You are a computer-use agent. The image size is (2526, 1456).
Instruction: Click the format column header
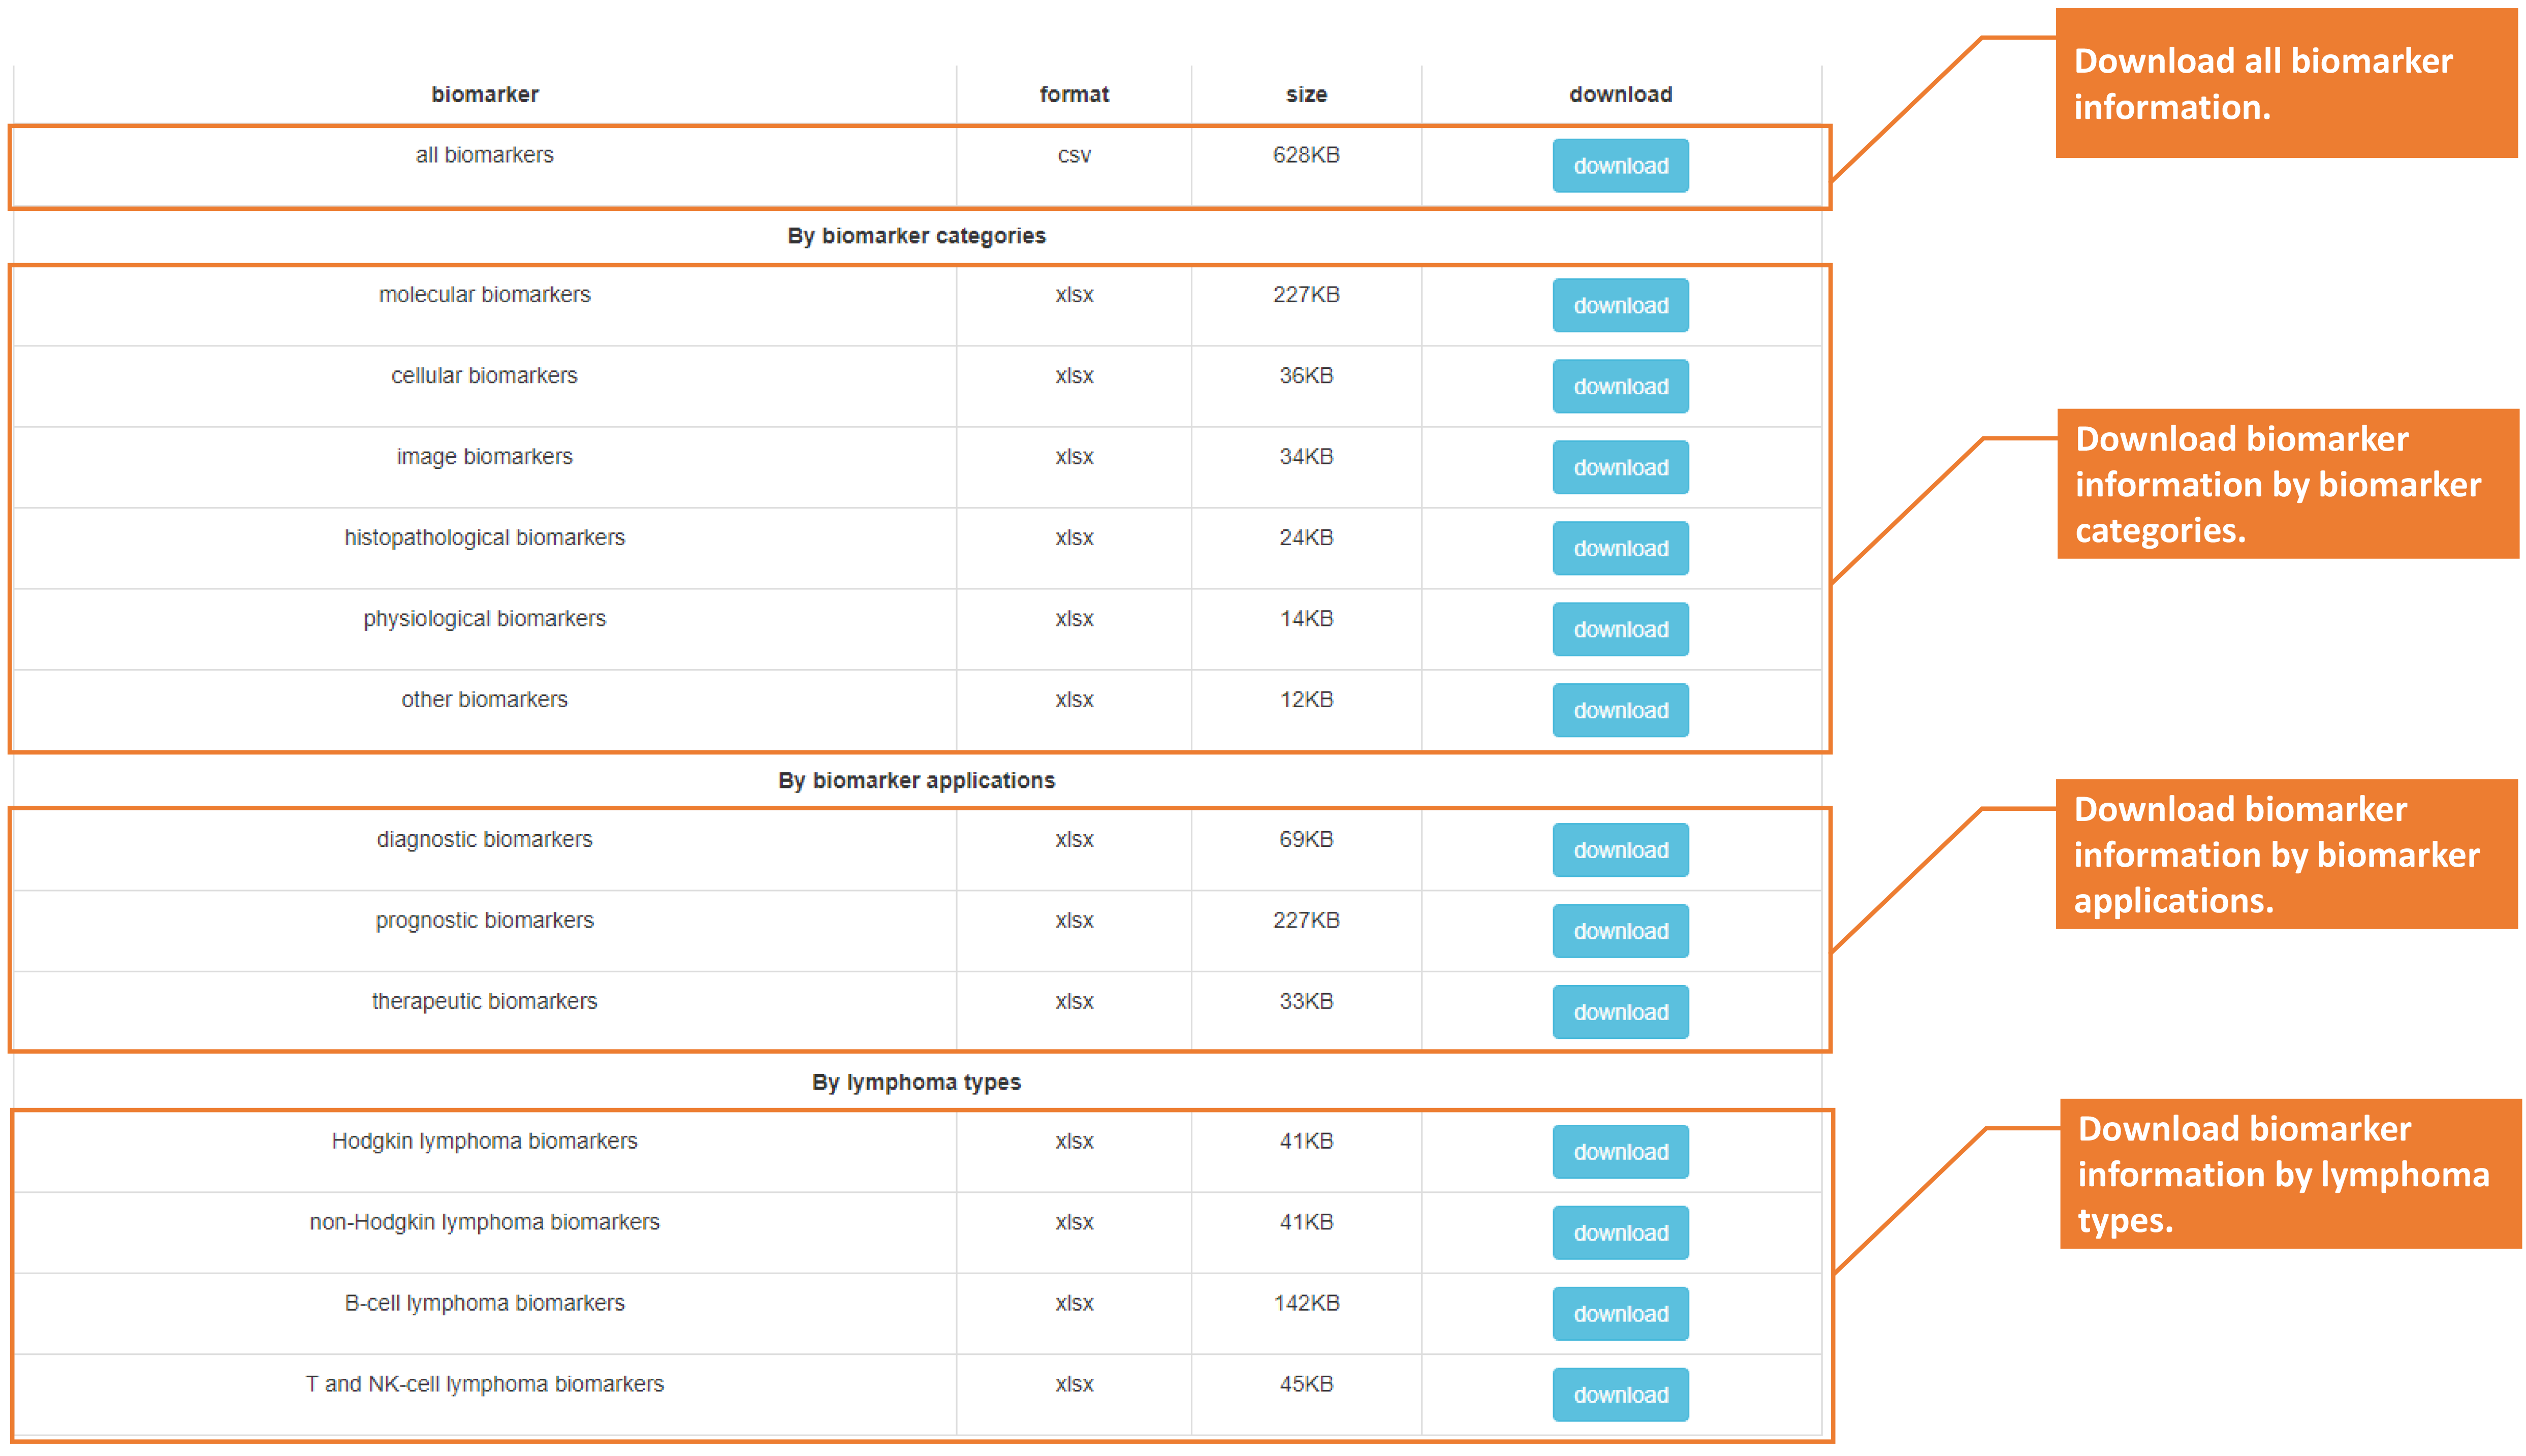pyautogui.click(x=1073, y=95)
